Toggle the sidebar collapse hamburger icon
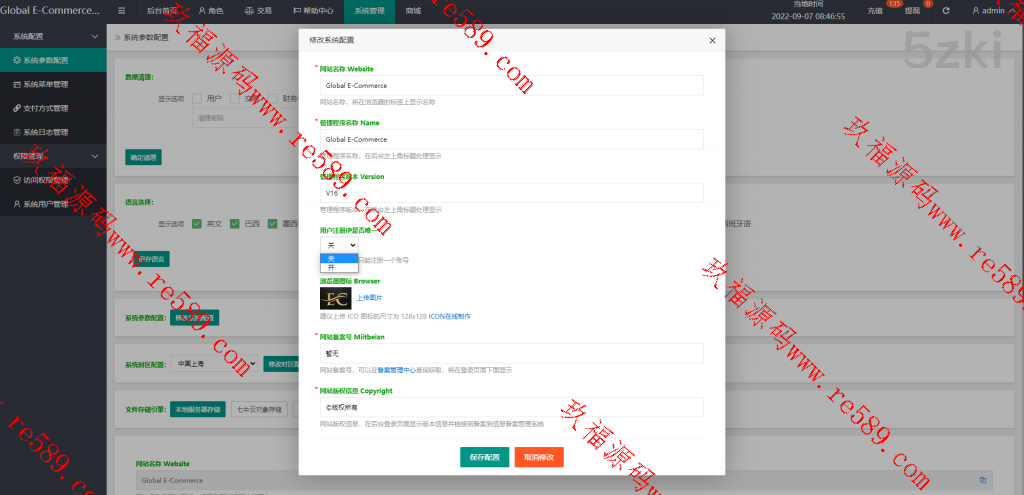Image resolution: width=1024 pixels, height=495 pixels. 121,11
